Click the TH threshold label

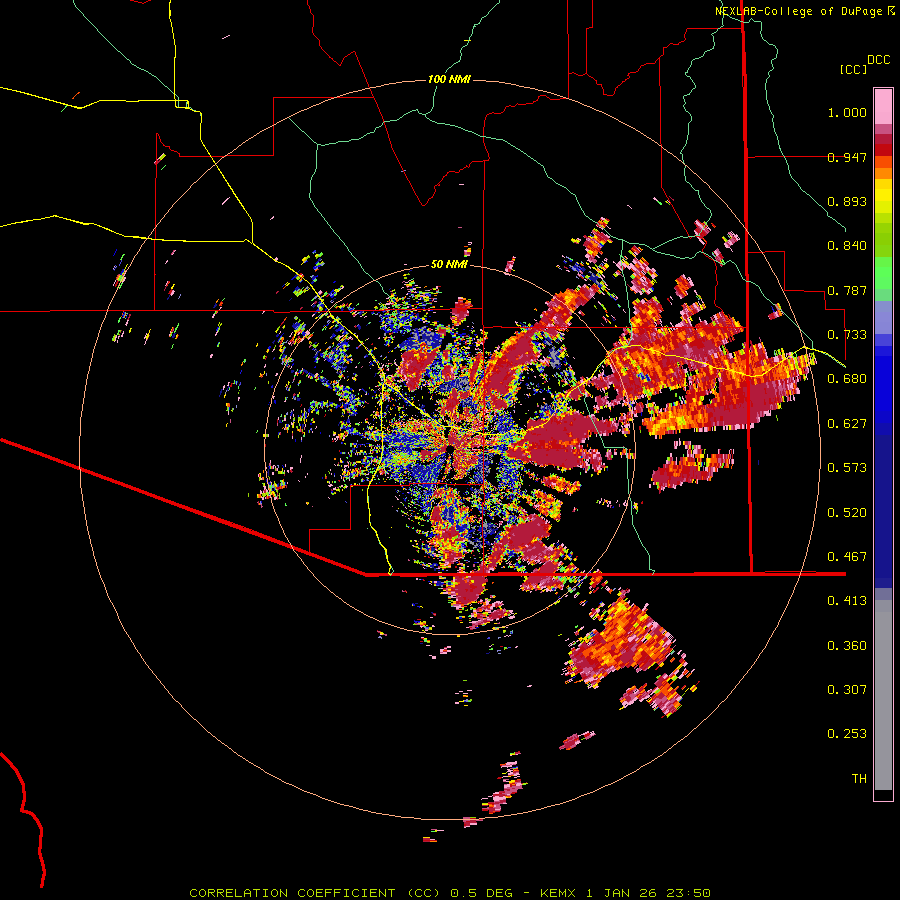point(859,779)
